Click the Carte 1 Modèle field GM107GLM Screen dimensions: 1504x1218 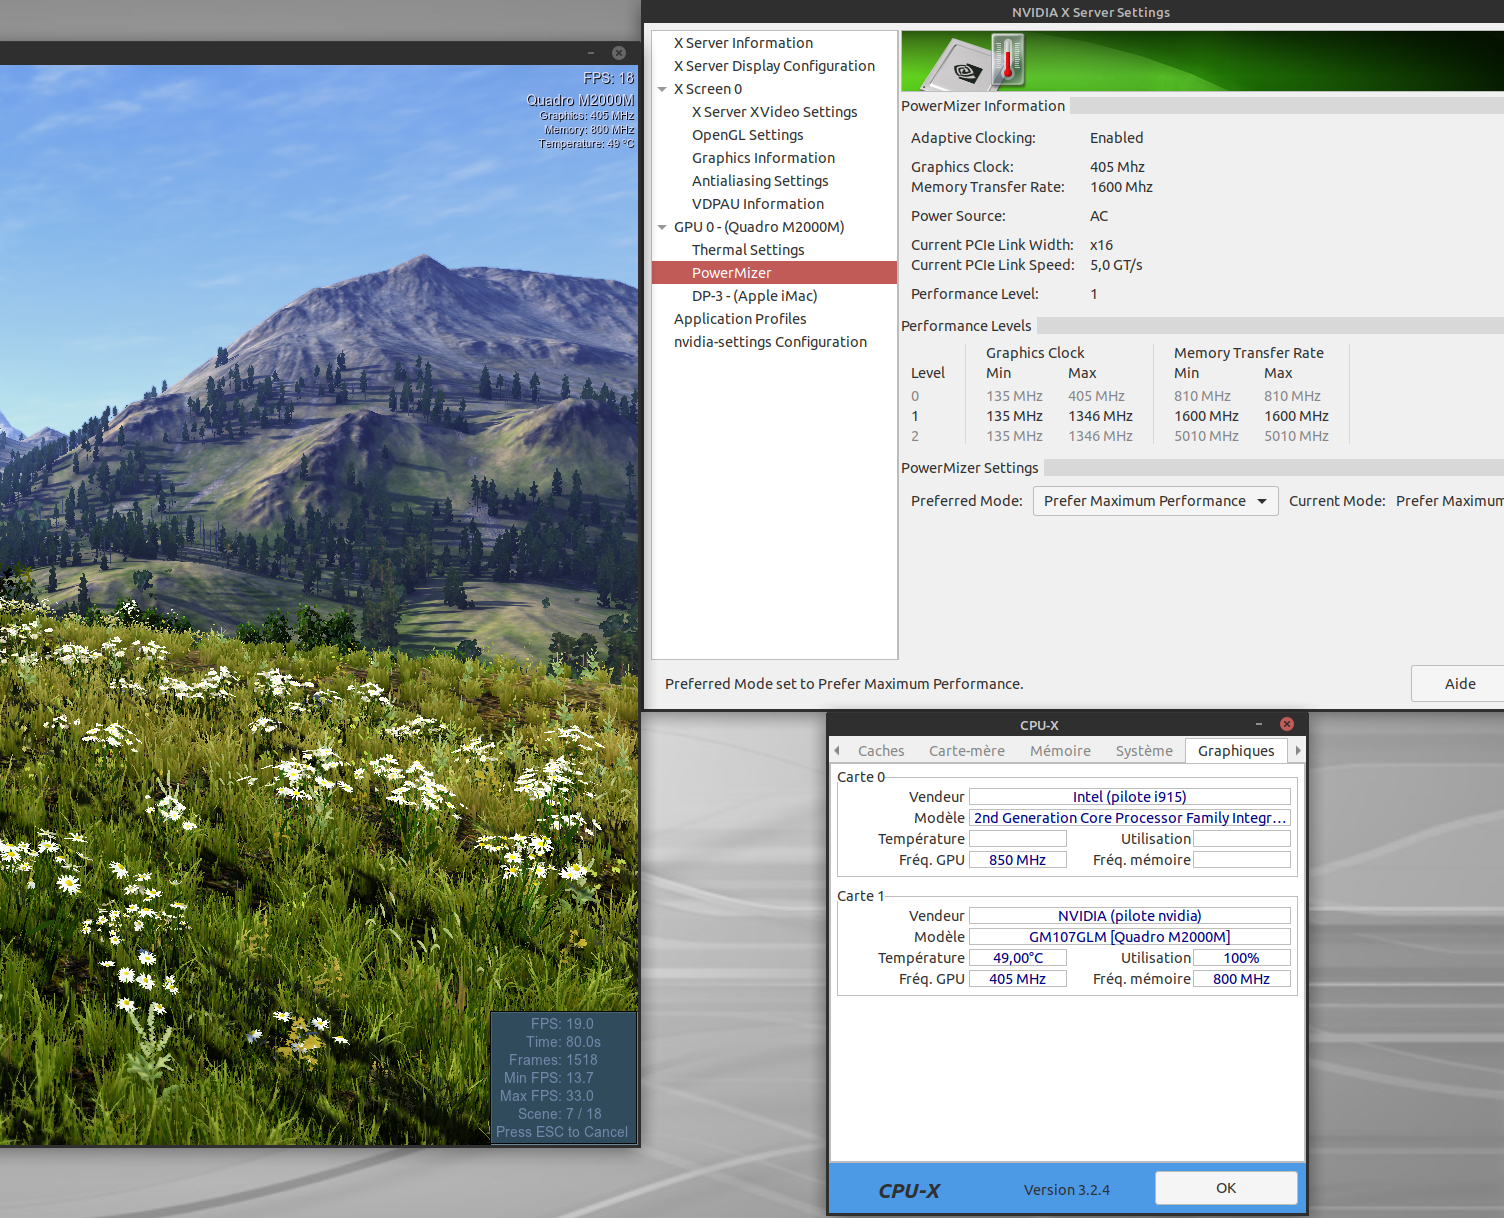point(1129,937)
